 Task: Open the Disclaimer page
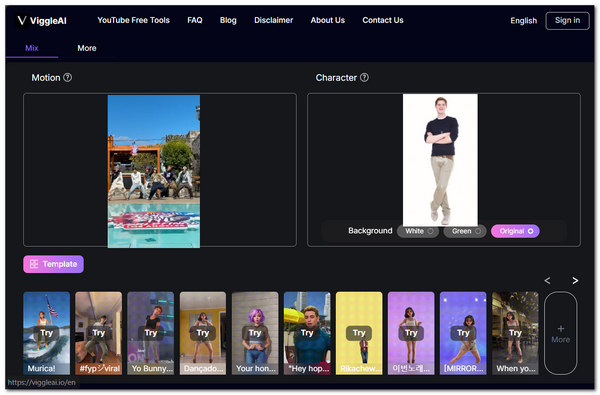[x=274, y=20]
